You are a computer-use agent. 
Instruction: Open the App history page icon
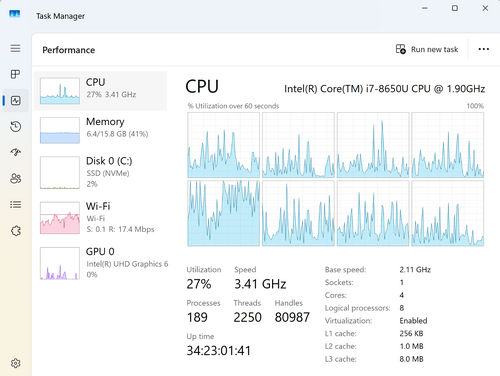(15, 127)
